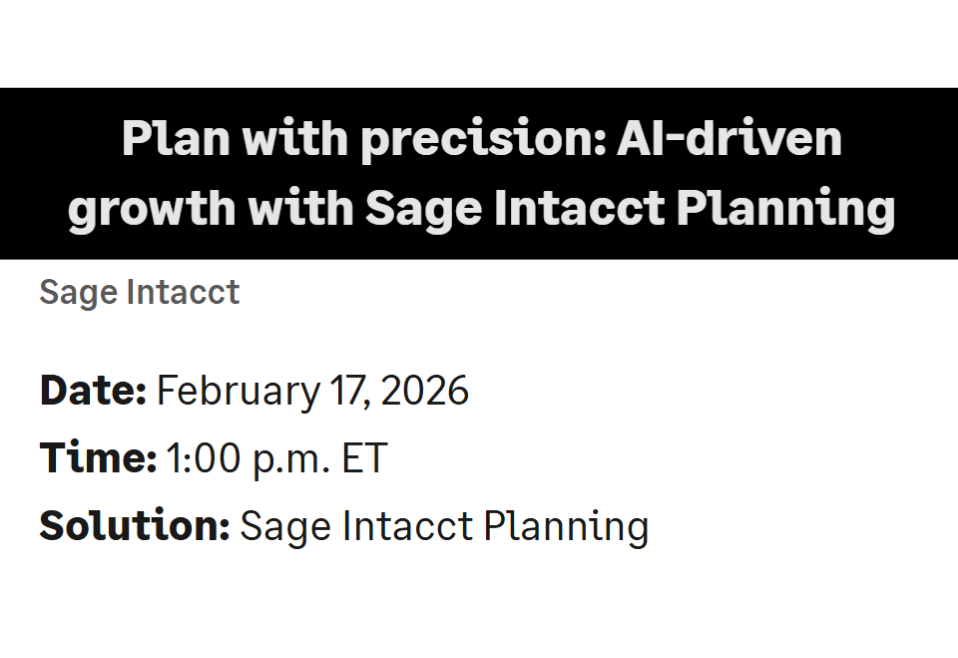958x658 pixels.
Task: Click the bold "Solution:" label
Action: (x=134, y=525)
